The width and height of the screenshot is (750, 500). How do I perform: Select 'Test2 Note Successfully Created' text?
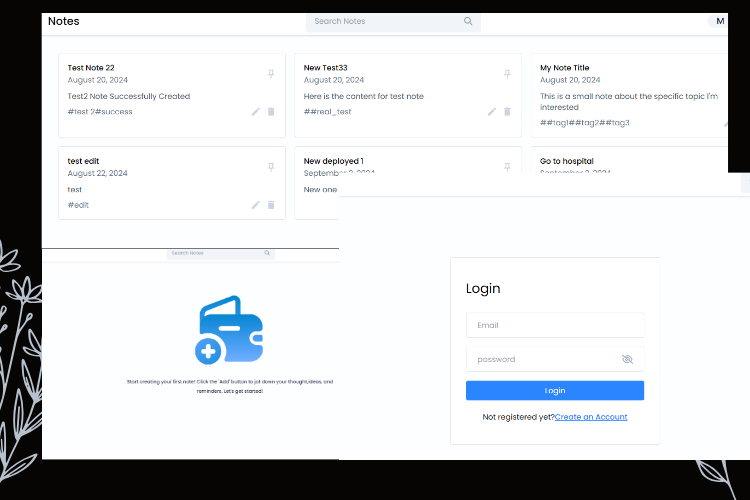[x=129, y=96]
